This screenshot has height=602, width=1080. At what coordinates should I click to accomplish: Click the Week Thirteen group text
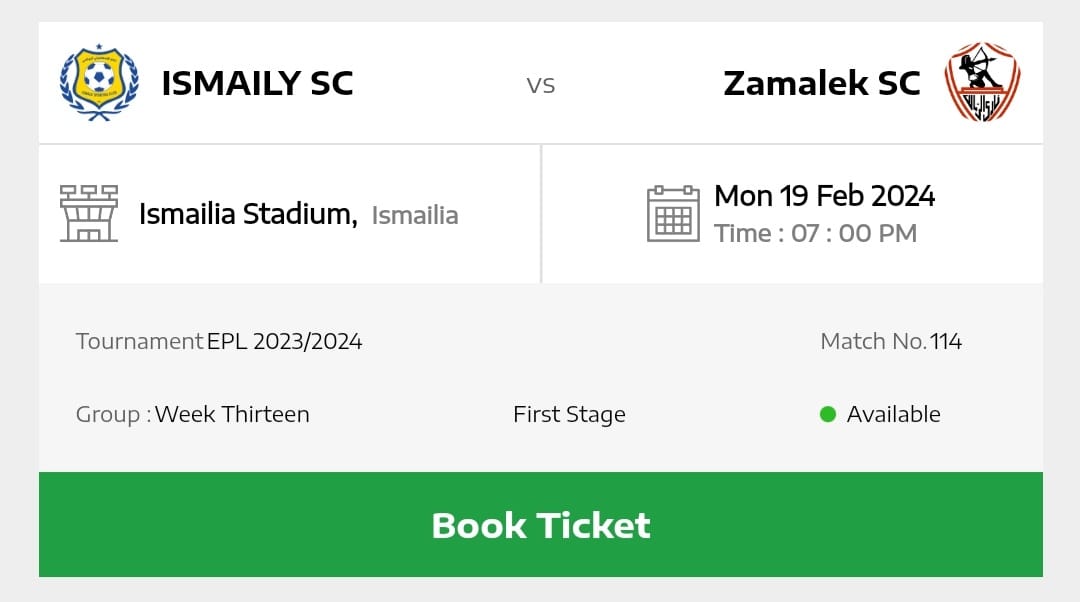click(x=232, y=414)
